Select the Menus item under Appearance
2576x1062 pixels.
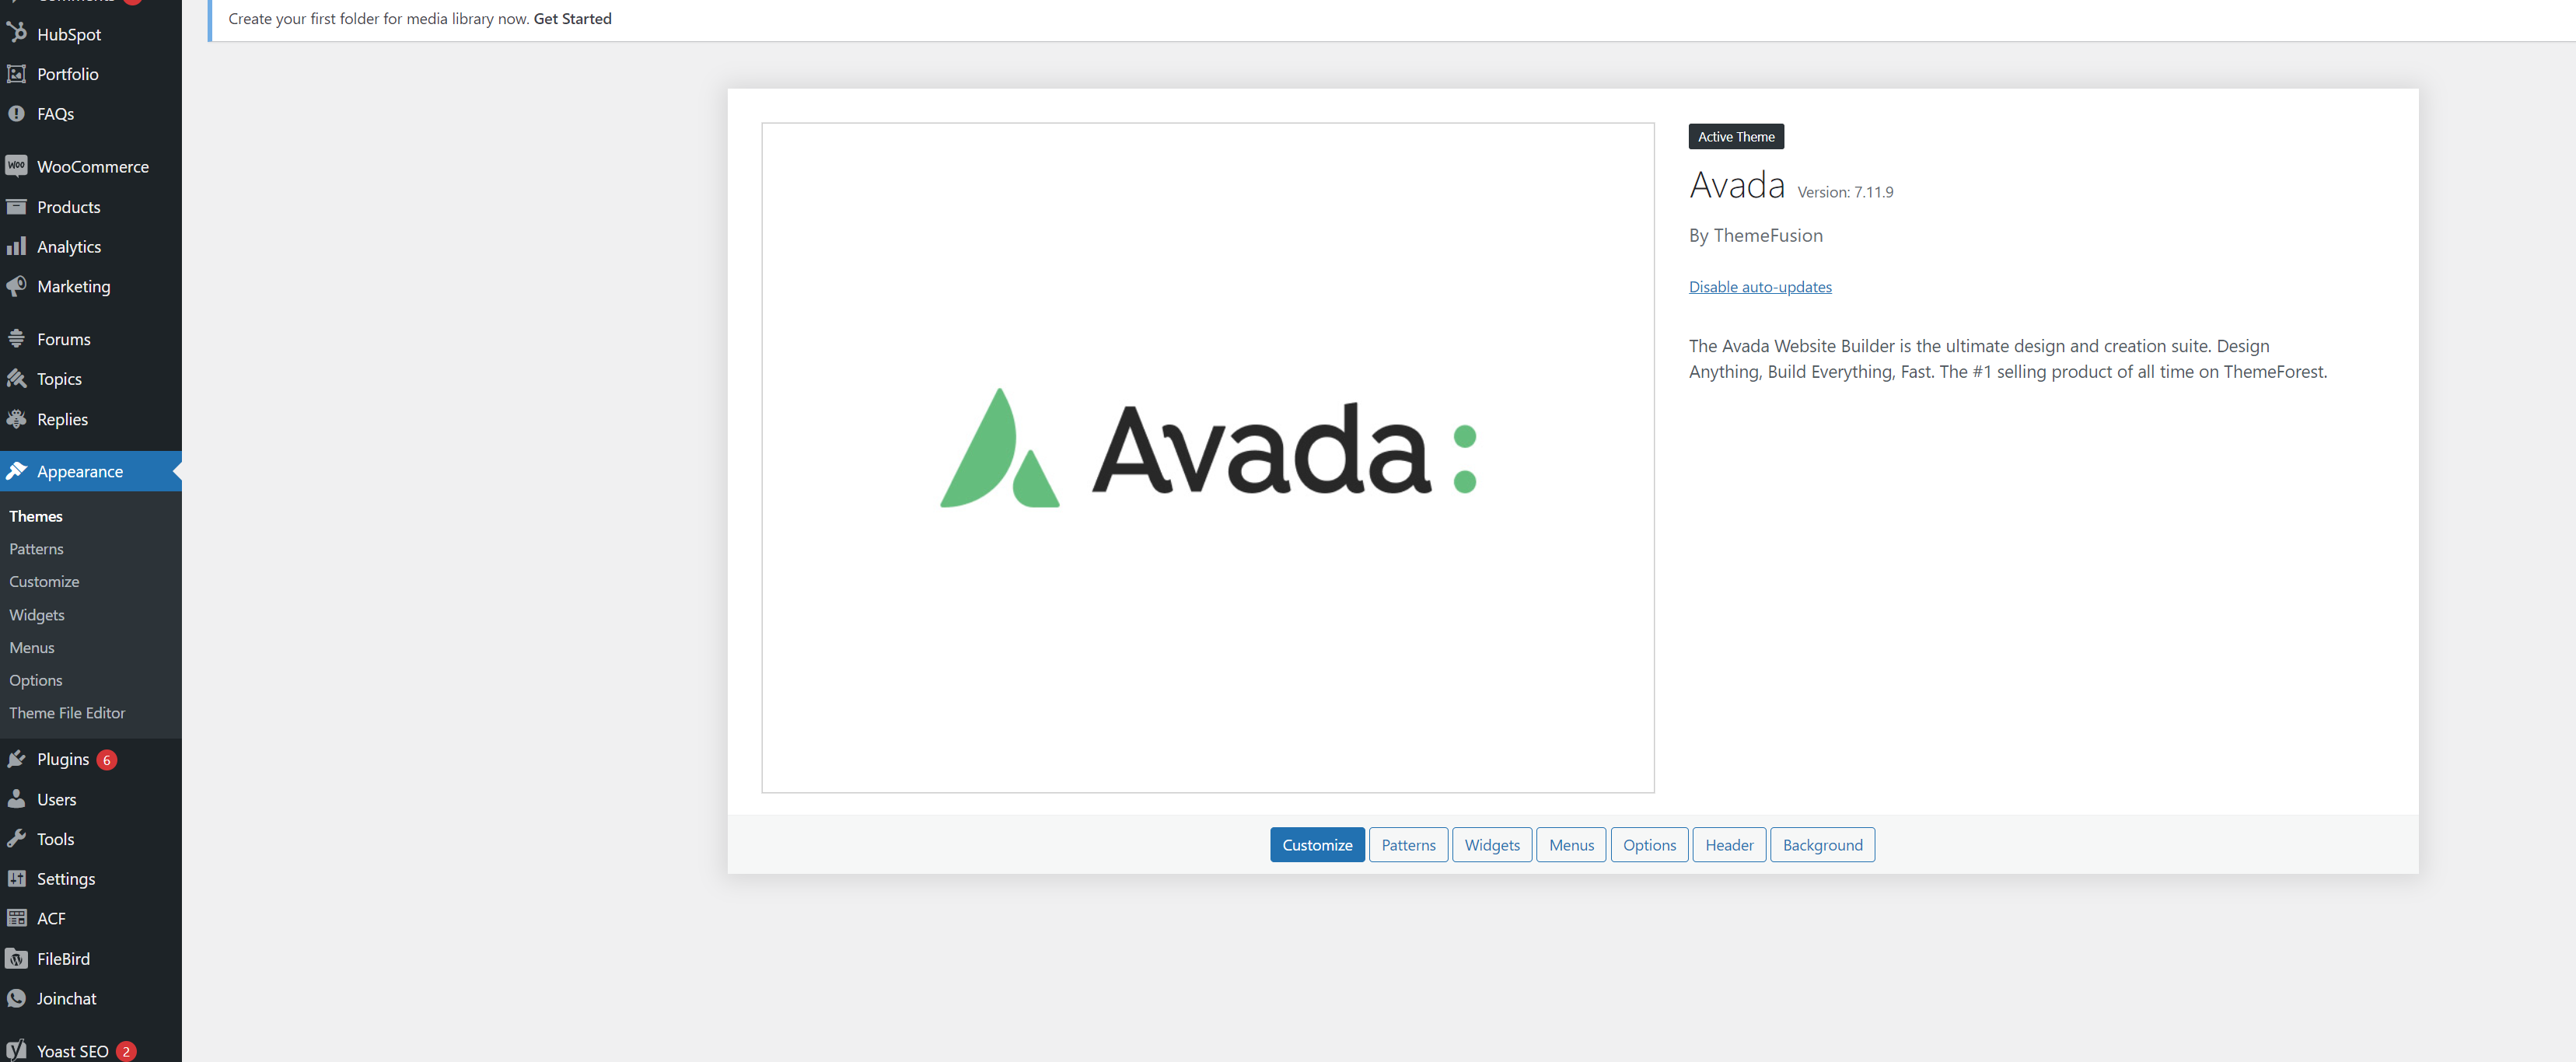[31, 647]
